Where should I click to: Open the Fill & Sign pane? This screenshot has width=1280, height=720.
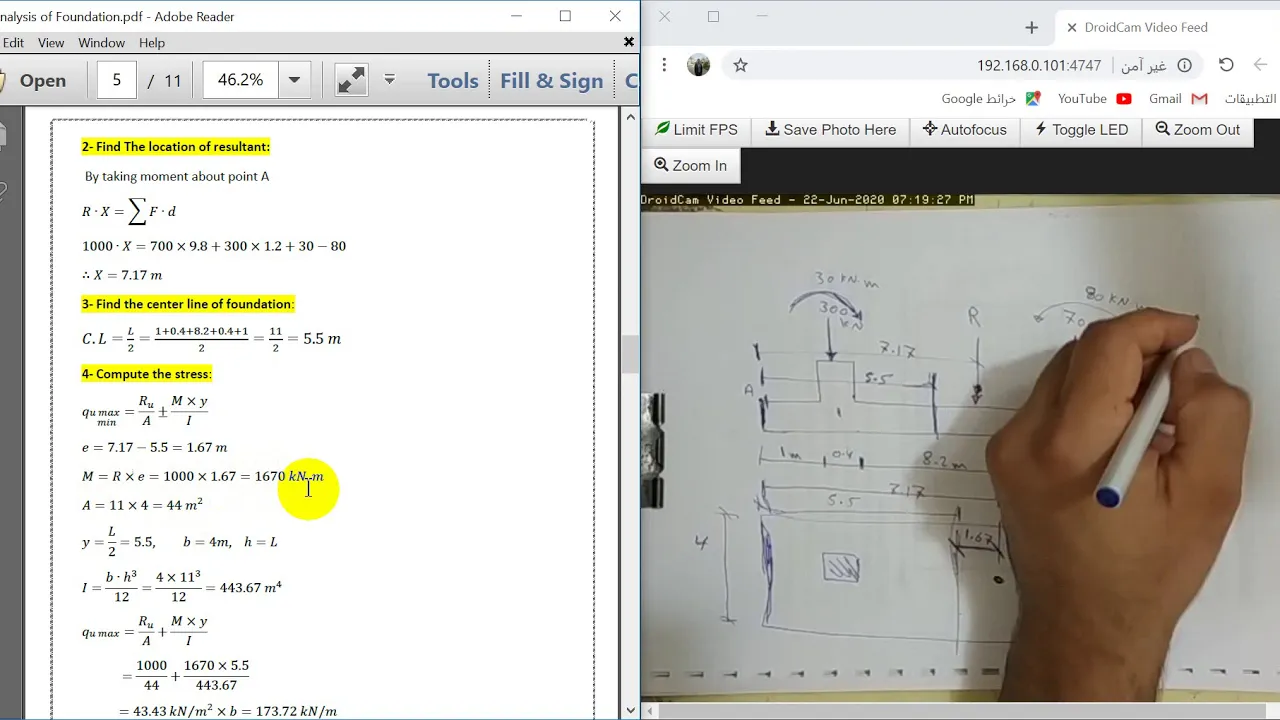551,81
